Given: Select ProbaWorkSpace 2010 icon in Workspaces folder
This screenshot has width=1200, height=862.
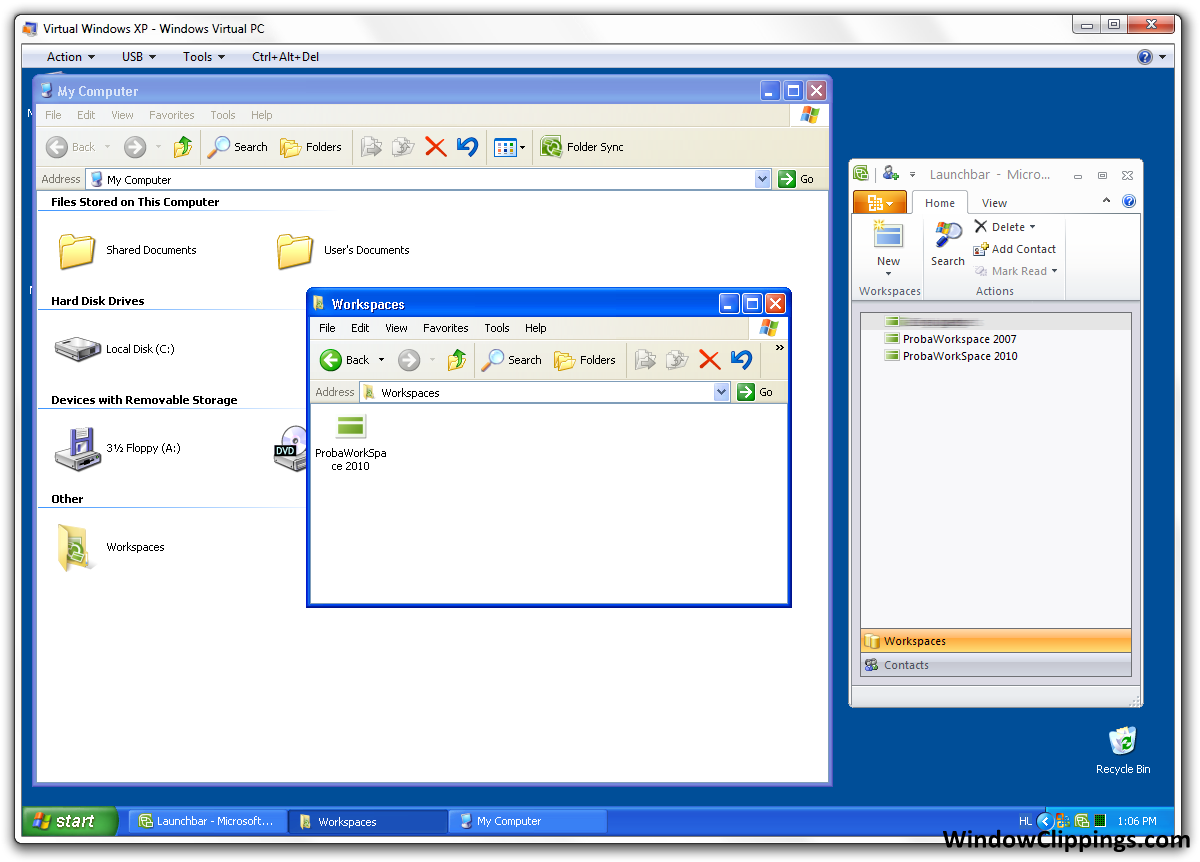Looking at the screenshot, I should pyautogui.click(x=351, y=442).
